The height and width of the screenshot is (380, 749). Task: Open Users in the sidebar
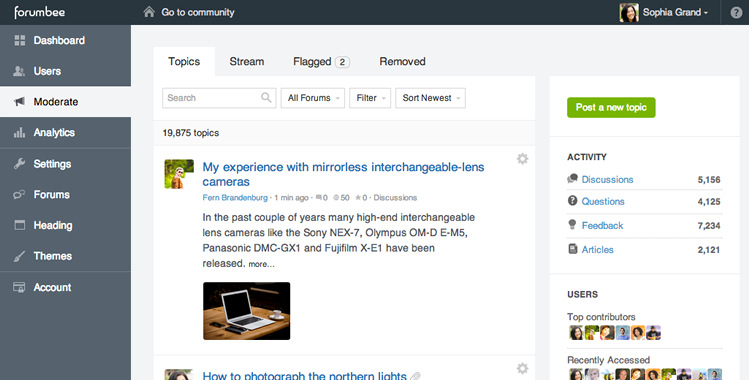coord(65,71)
